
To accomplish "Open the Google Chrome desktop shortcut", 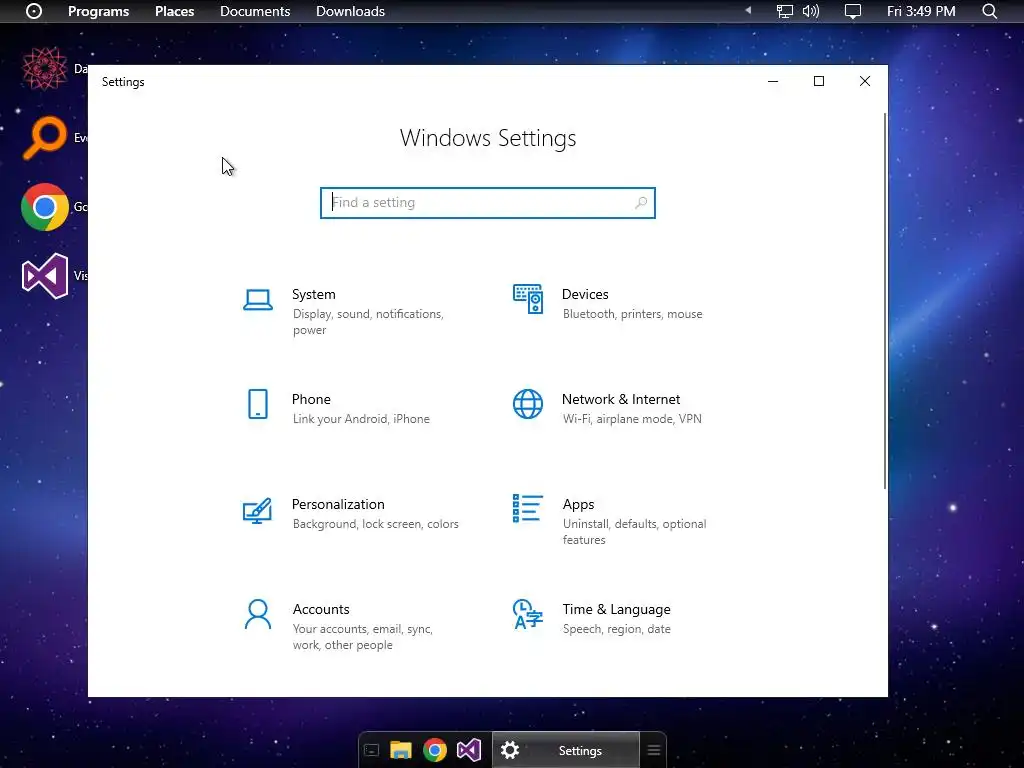I will (44, 207).
